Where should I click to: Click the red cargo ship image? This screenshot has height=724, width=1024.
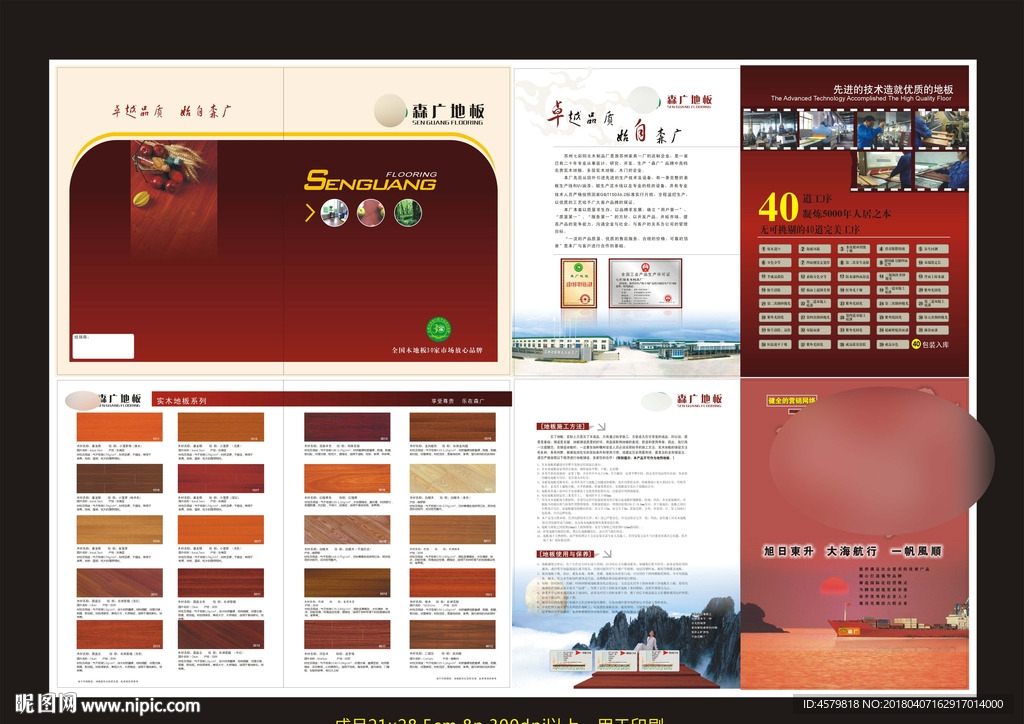point(899,622)
